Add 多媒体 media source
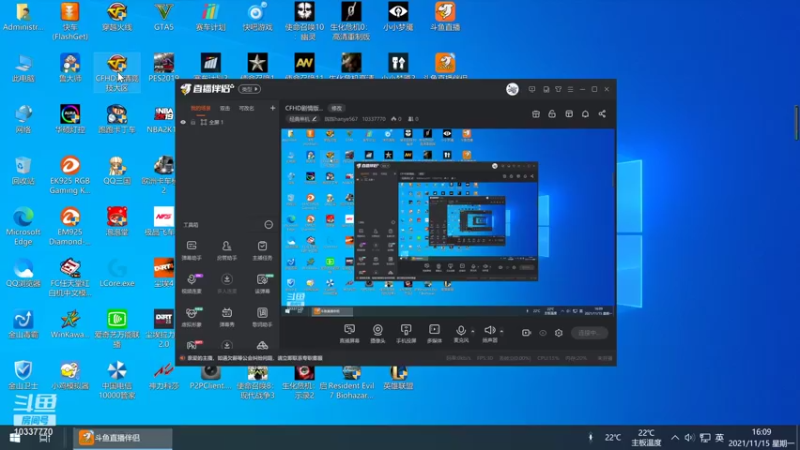800x450 pixels. [434, 333]
